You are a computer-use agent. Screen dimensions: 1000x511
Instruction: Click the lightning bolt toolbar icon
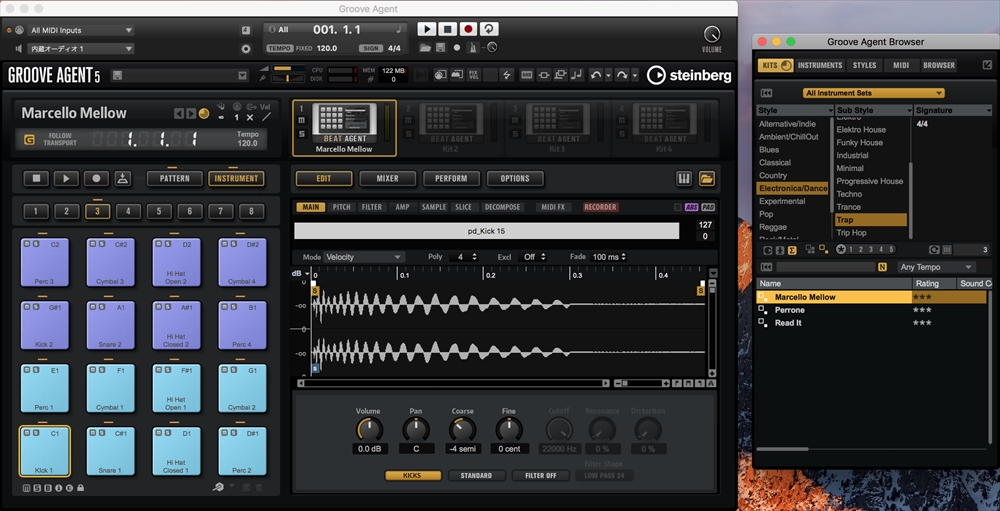(x=508, y=75)
